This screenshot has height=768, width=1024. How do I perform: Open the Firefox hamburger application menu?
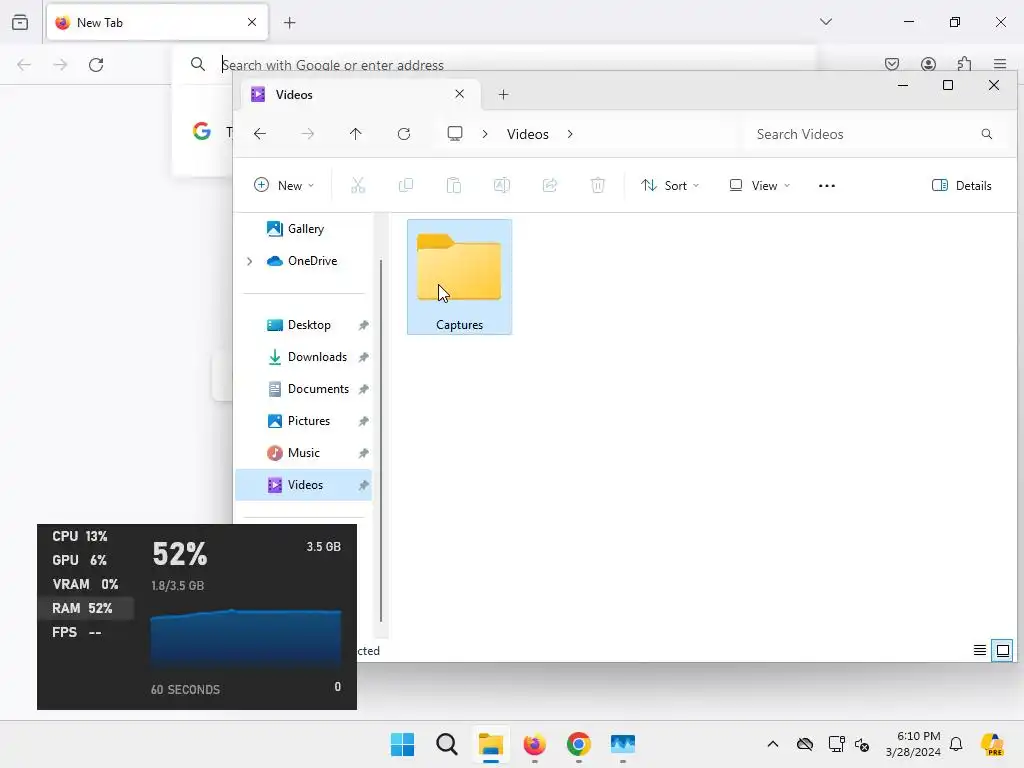[1000, 64]
